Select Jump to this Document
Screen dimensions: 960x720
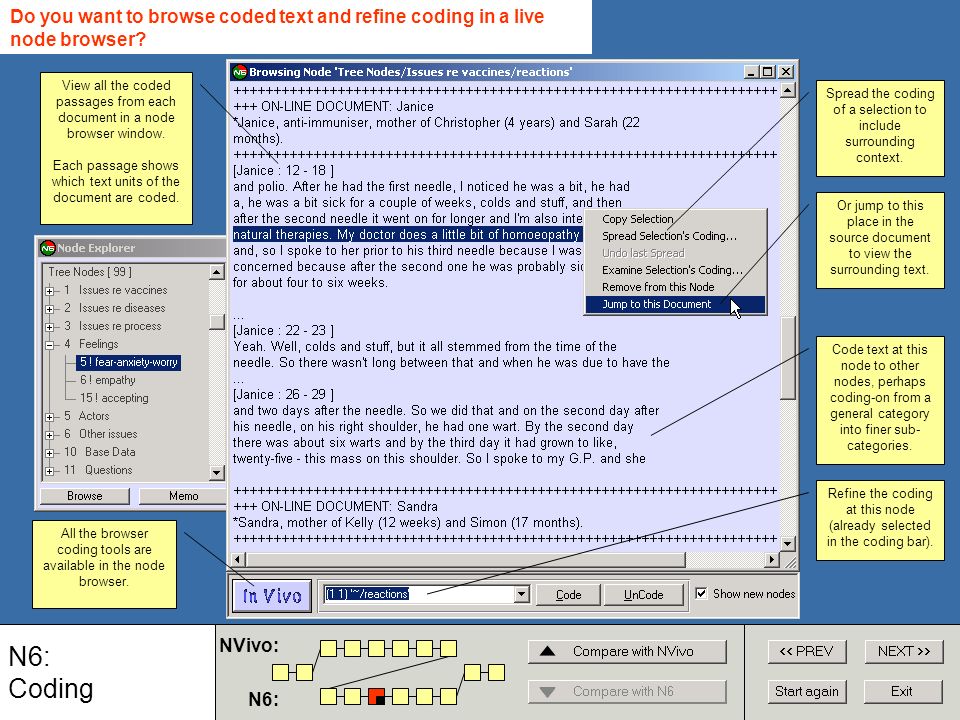[675, 304]
